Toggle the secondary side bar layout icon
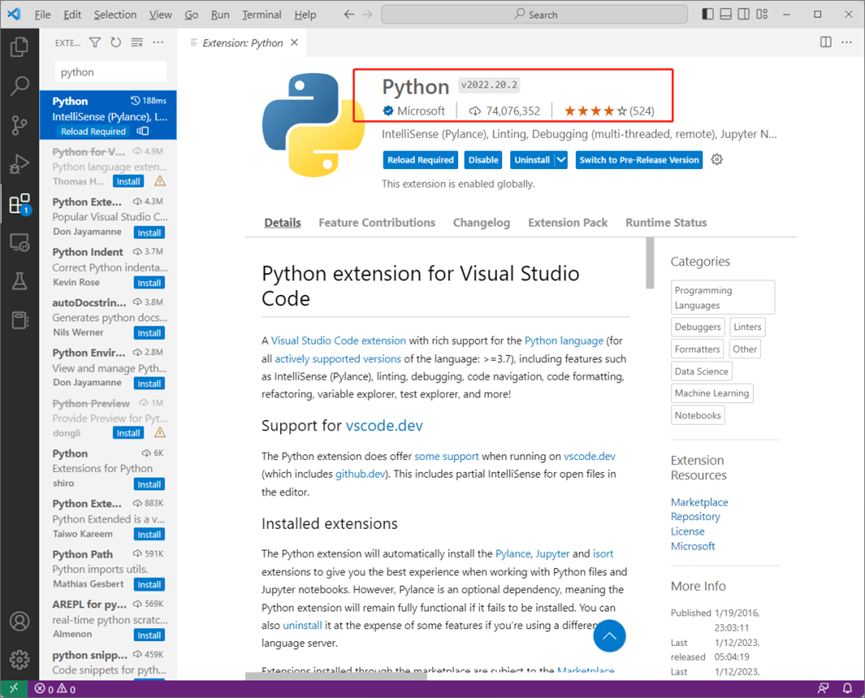865x698 pixels. pos(744,14)
